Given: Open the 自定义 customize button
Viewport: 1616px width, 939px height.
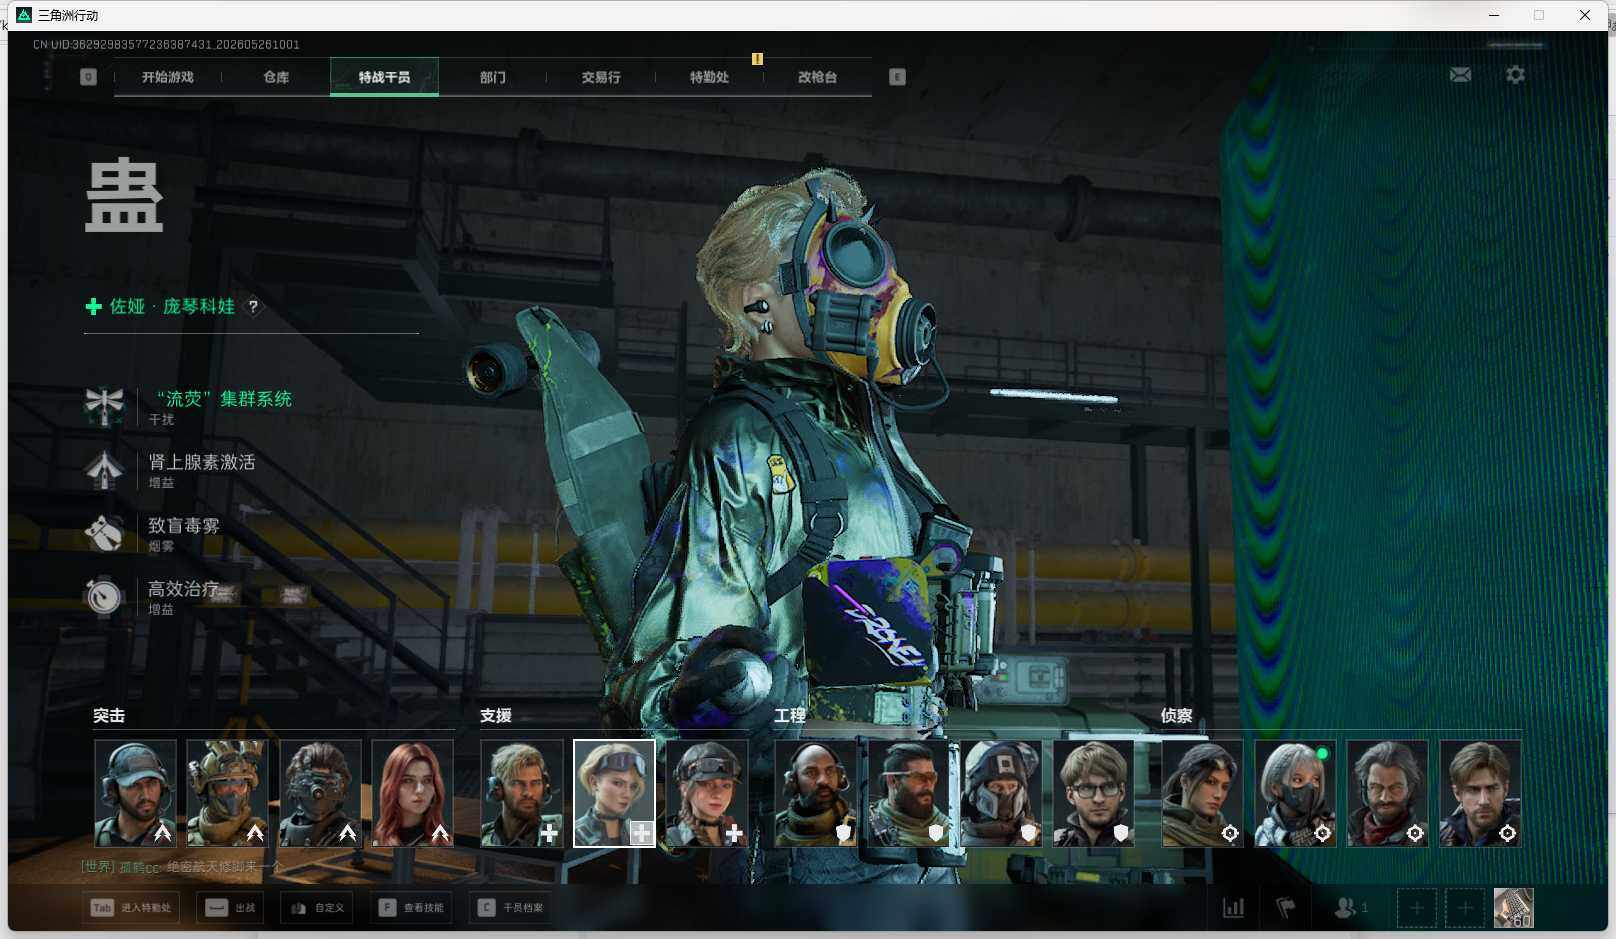Looking at the screenshot, I should click(317, 908).
